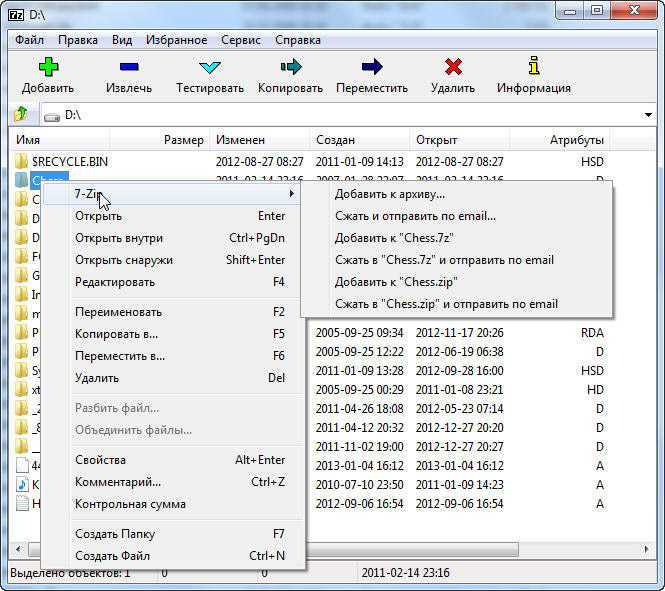The width and height of the screenshot is (665, 591).
Task: Choose Создать Файл in context menu
Action: [x=172, y=556]
